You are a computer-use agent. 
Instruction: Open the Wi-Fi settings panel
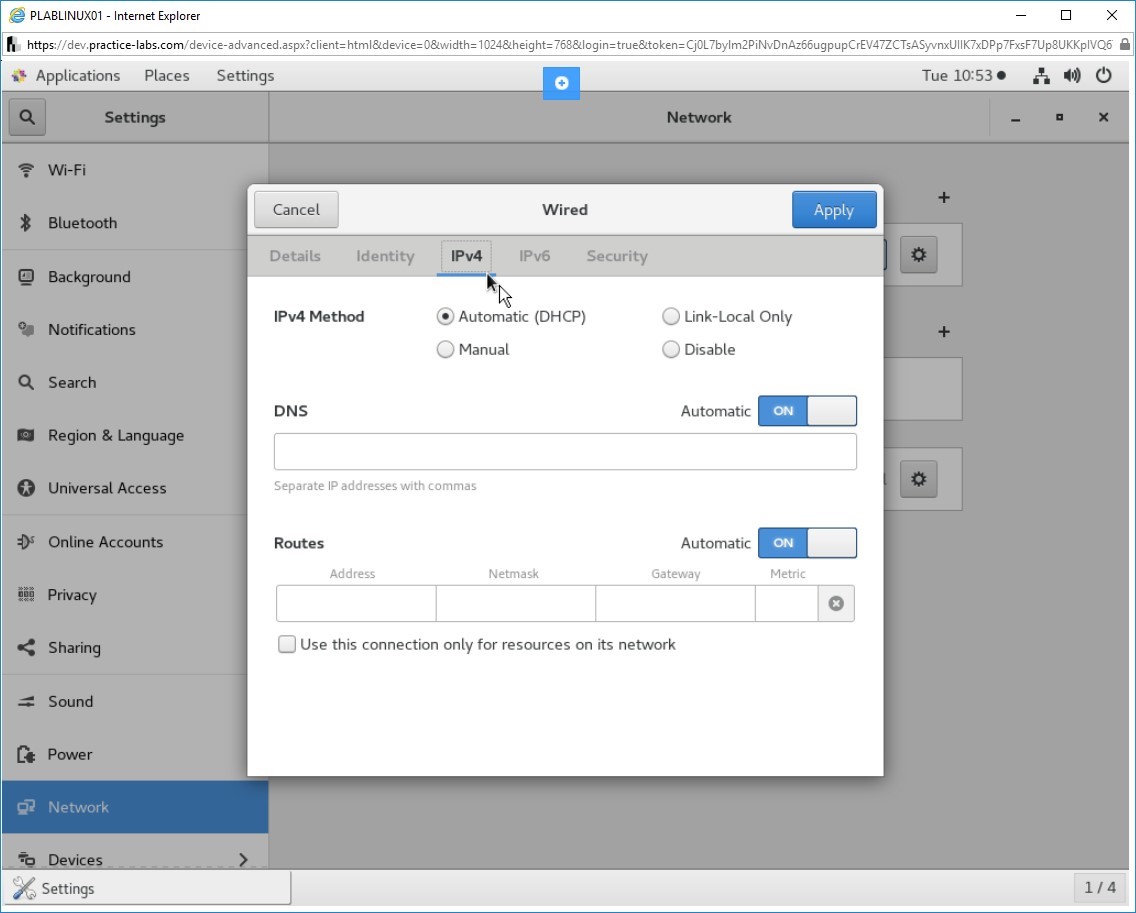pyautogui.click(x=67, y=170)
